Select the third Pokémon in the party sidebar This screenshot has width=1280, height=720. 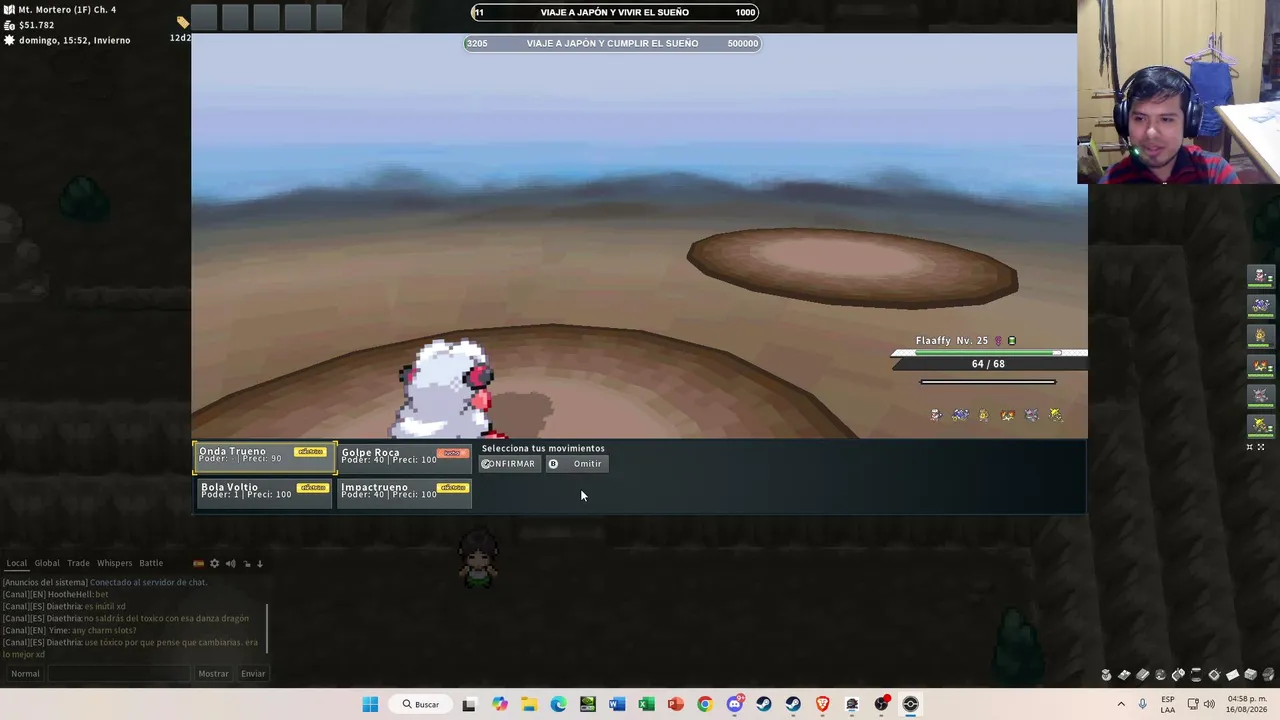click(1261, 336)
